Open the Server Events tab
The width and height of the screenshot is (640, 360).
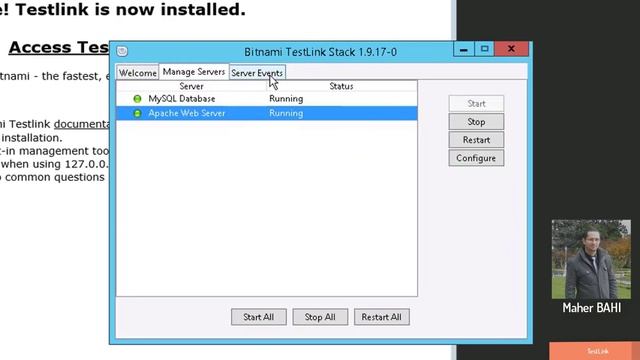(x=257, y=73)
